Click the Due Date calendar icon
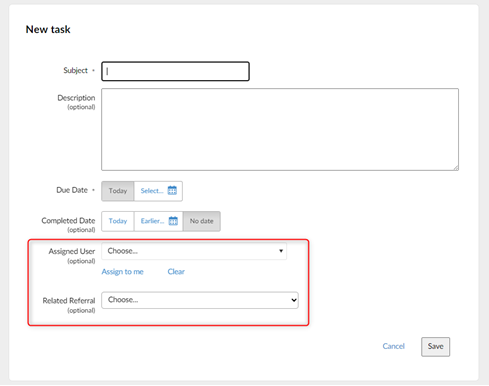489x386 pixels. pyautogui.click(x=172, y=190)
